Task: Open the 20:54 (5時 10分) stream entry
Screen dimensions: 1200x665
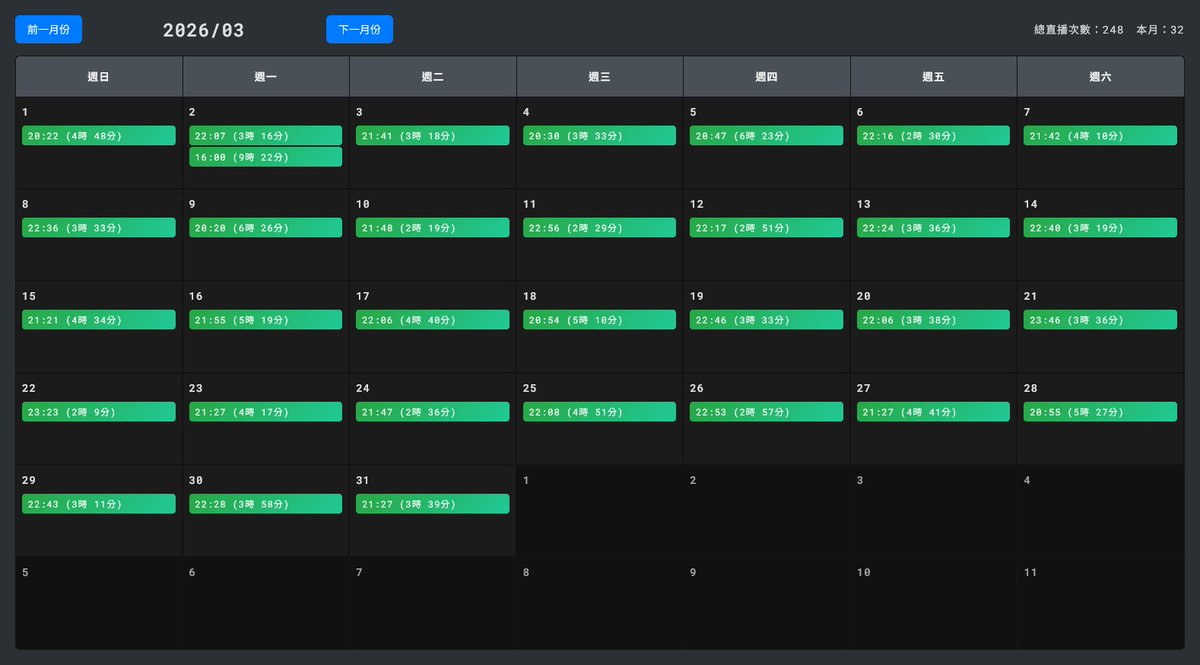Action: (x=600, y=320)
